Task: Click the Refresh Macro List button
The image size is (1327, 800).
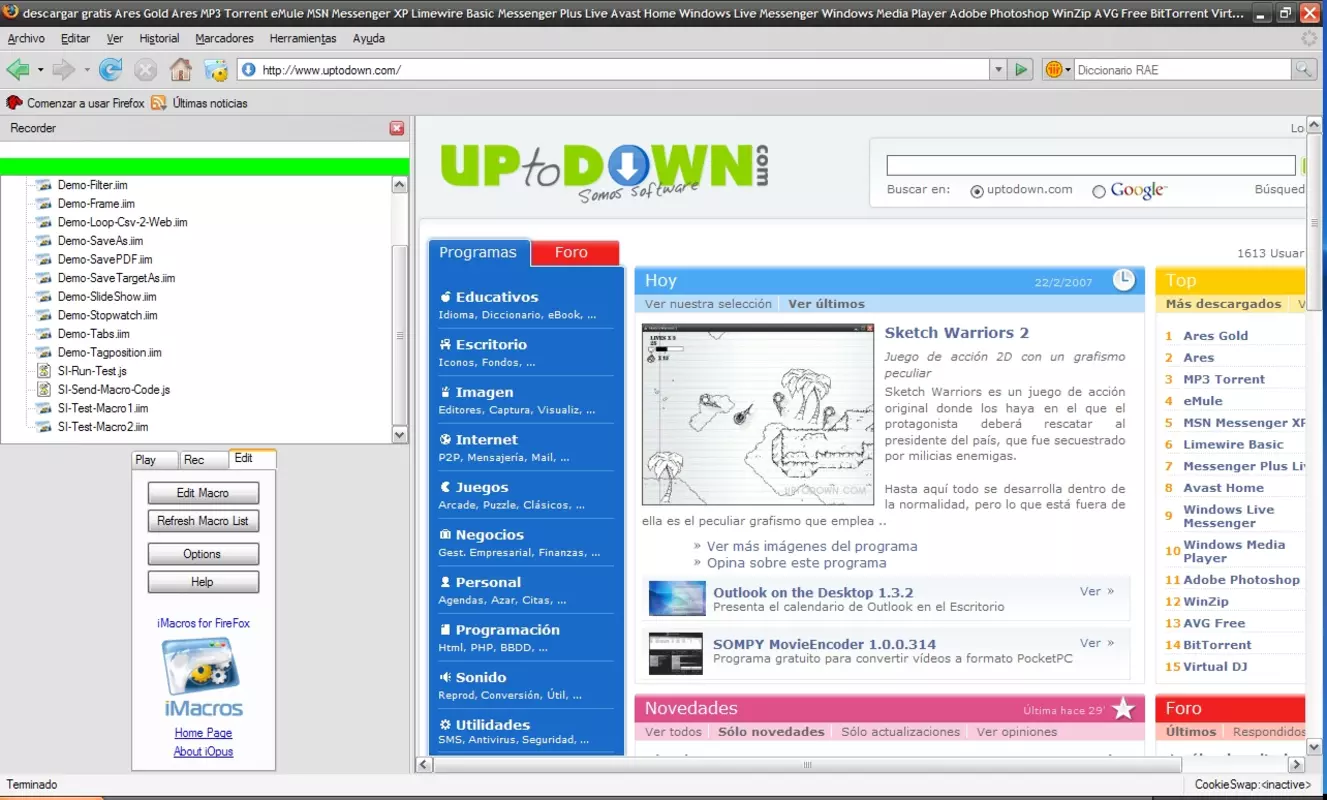Action: point(203,521)
